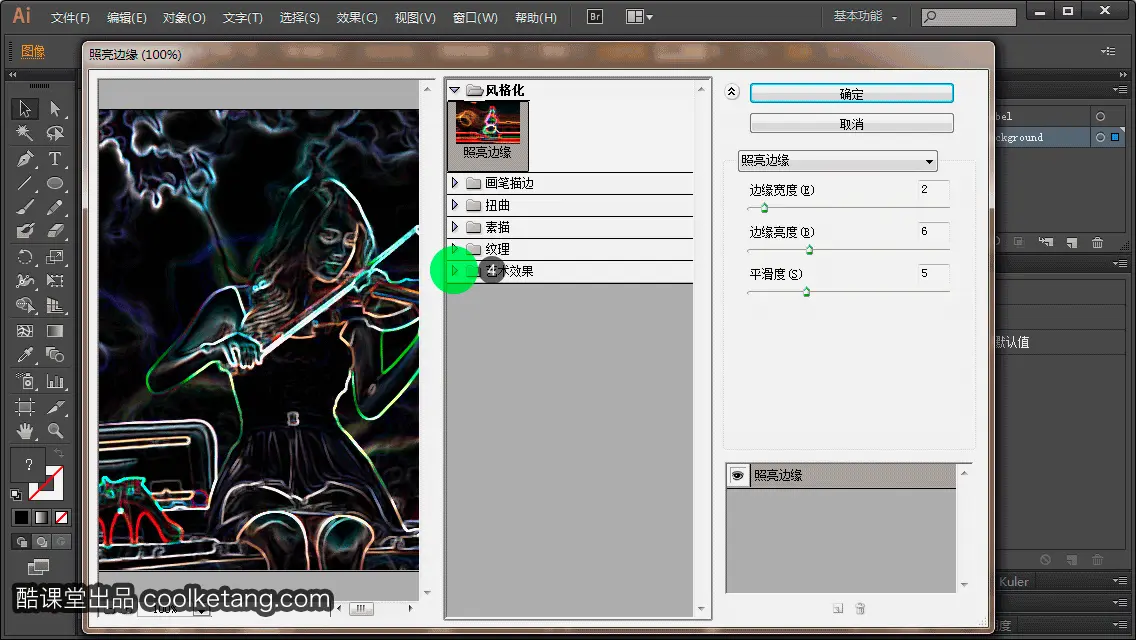1136x640 pixels.
Task: Open the 编辑(E) menu
Action: 127,17
